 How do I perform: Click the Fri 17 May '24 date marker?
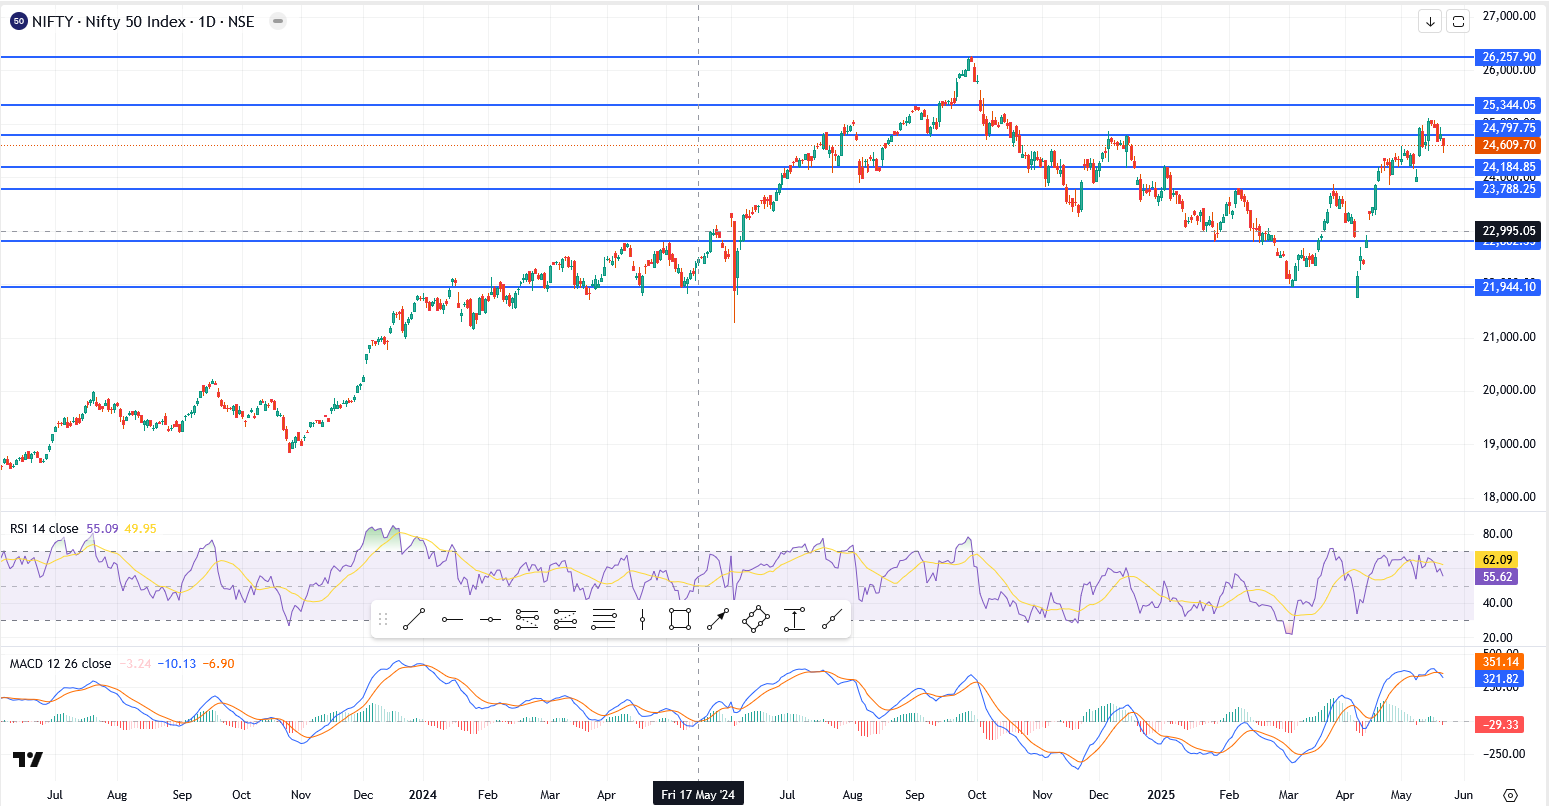(698, 795)
